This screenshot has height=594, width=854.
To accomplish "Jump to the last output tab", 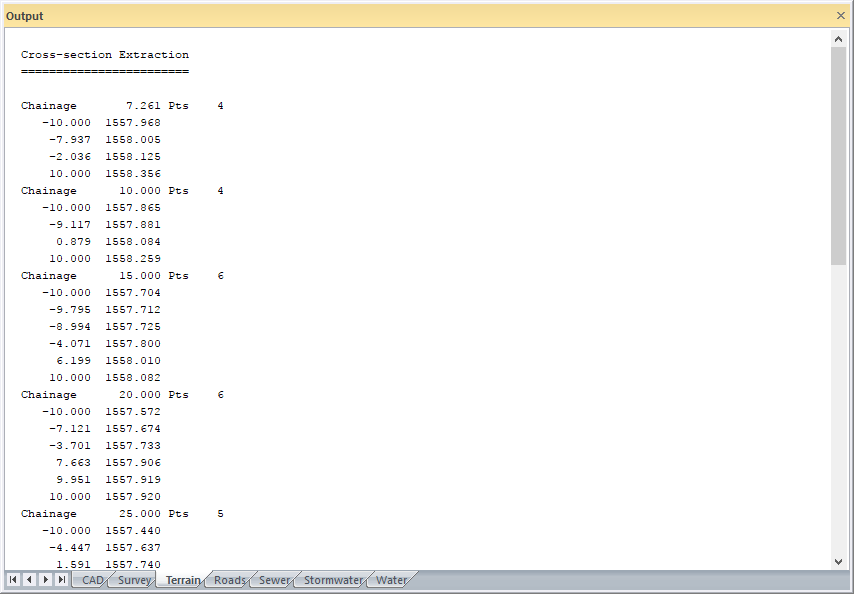I will pos(62,580).
